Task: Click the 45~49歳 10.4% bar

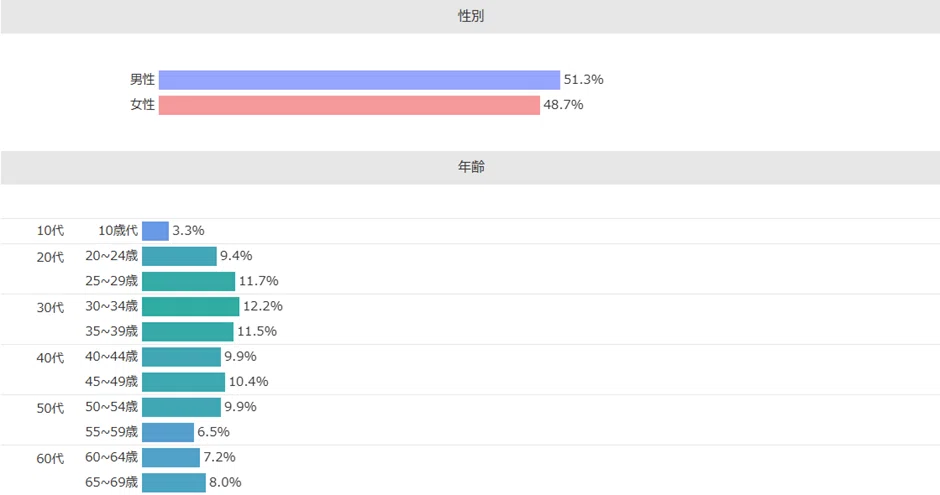Action: tap(183, 382)
